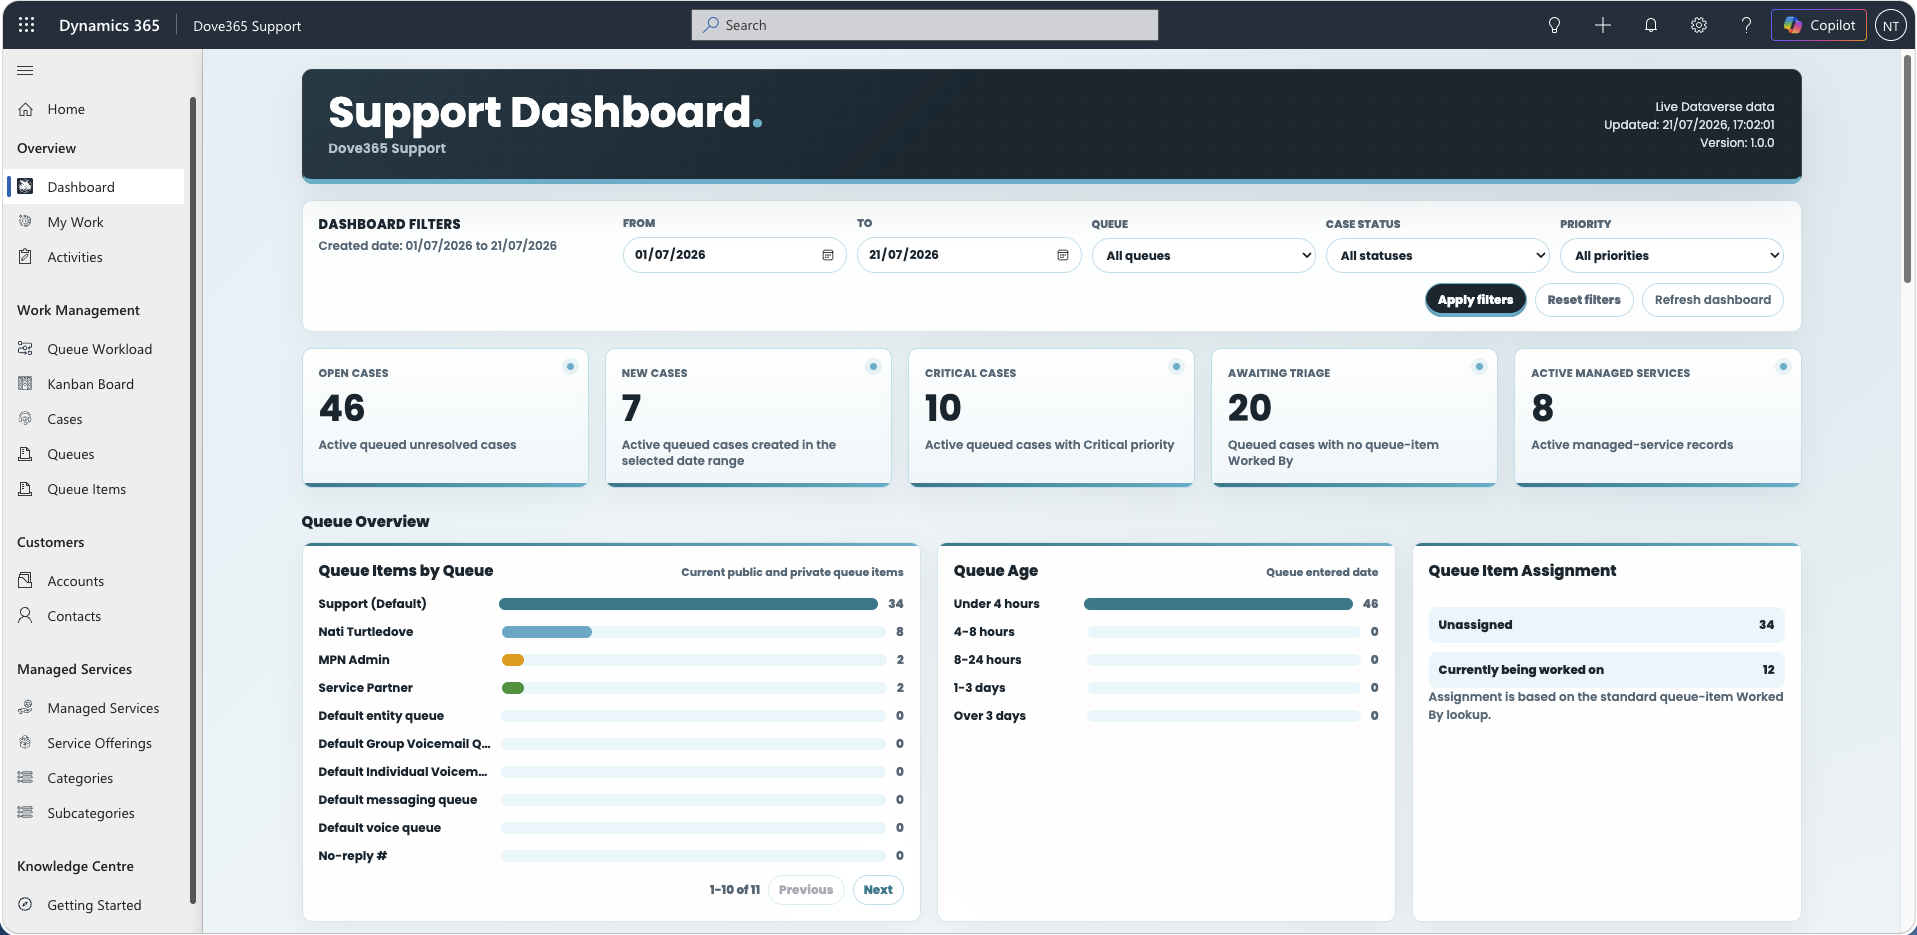
Task: Open the NT user avatar
Action: click(x=1890, y=26)
